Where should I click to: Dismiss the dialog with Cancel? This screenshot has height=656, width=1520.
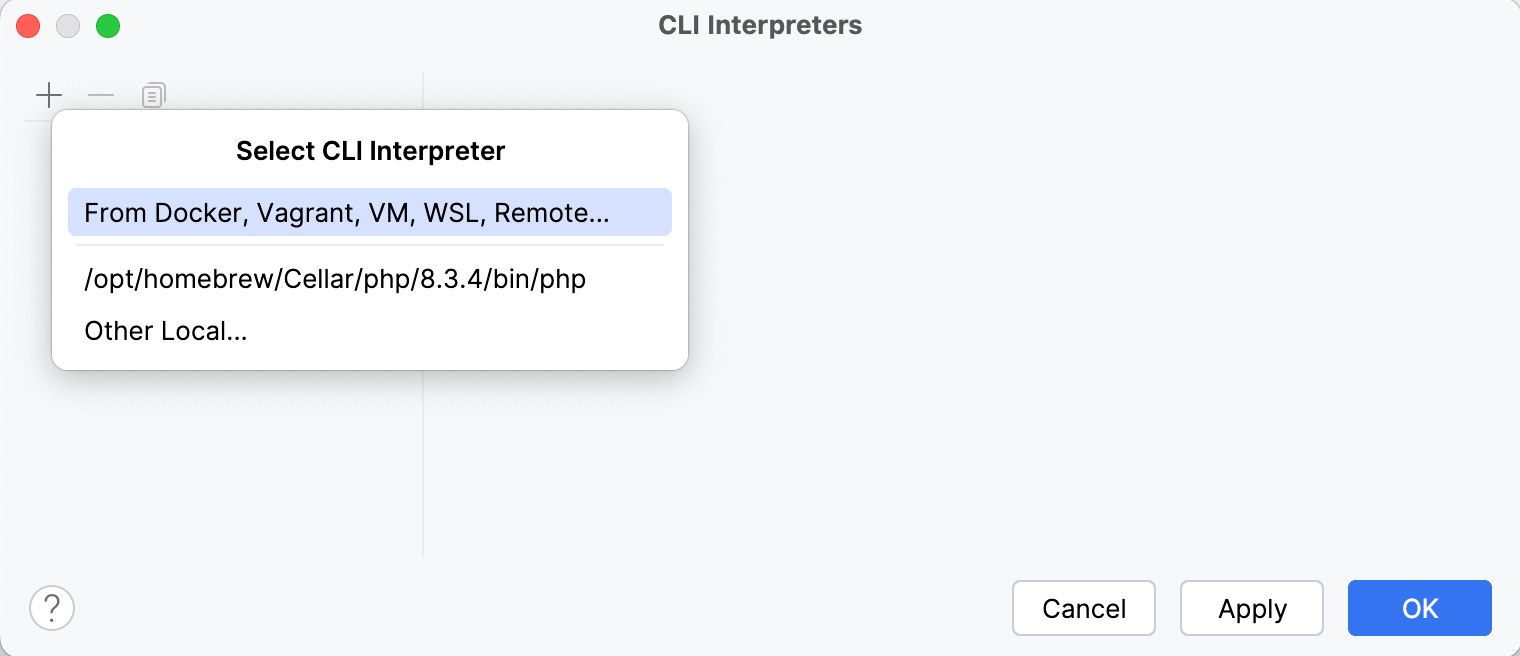[x=1083, y=608]
